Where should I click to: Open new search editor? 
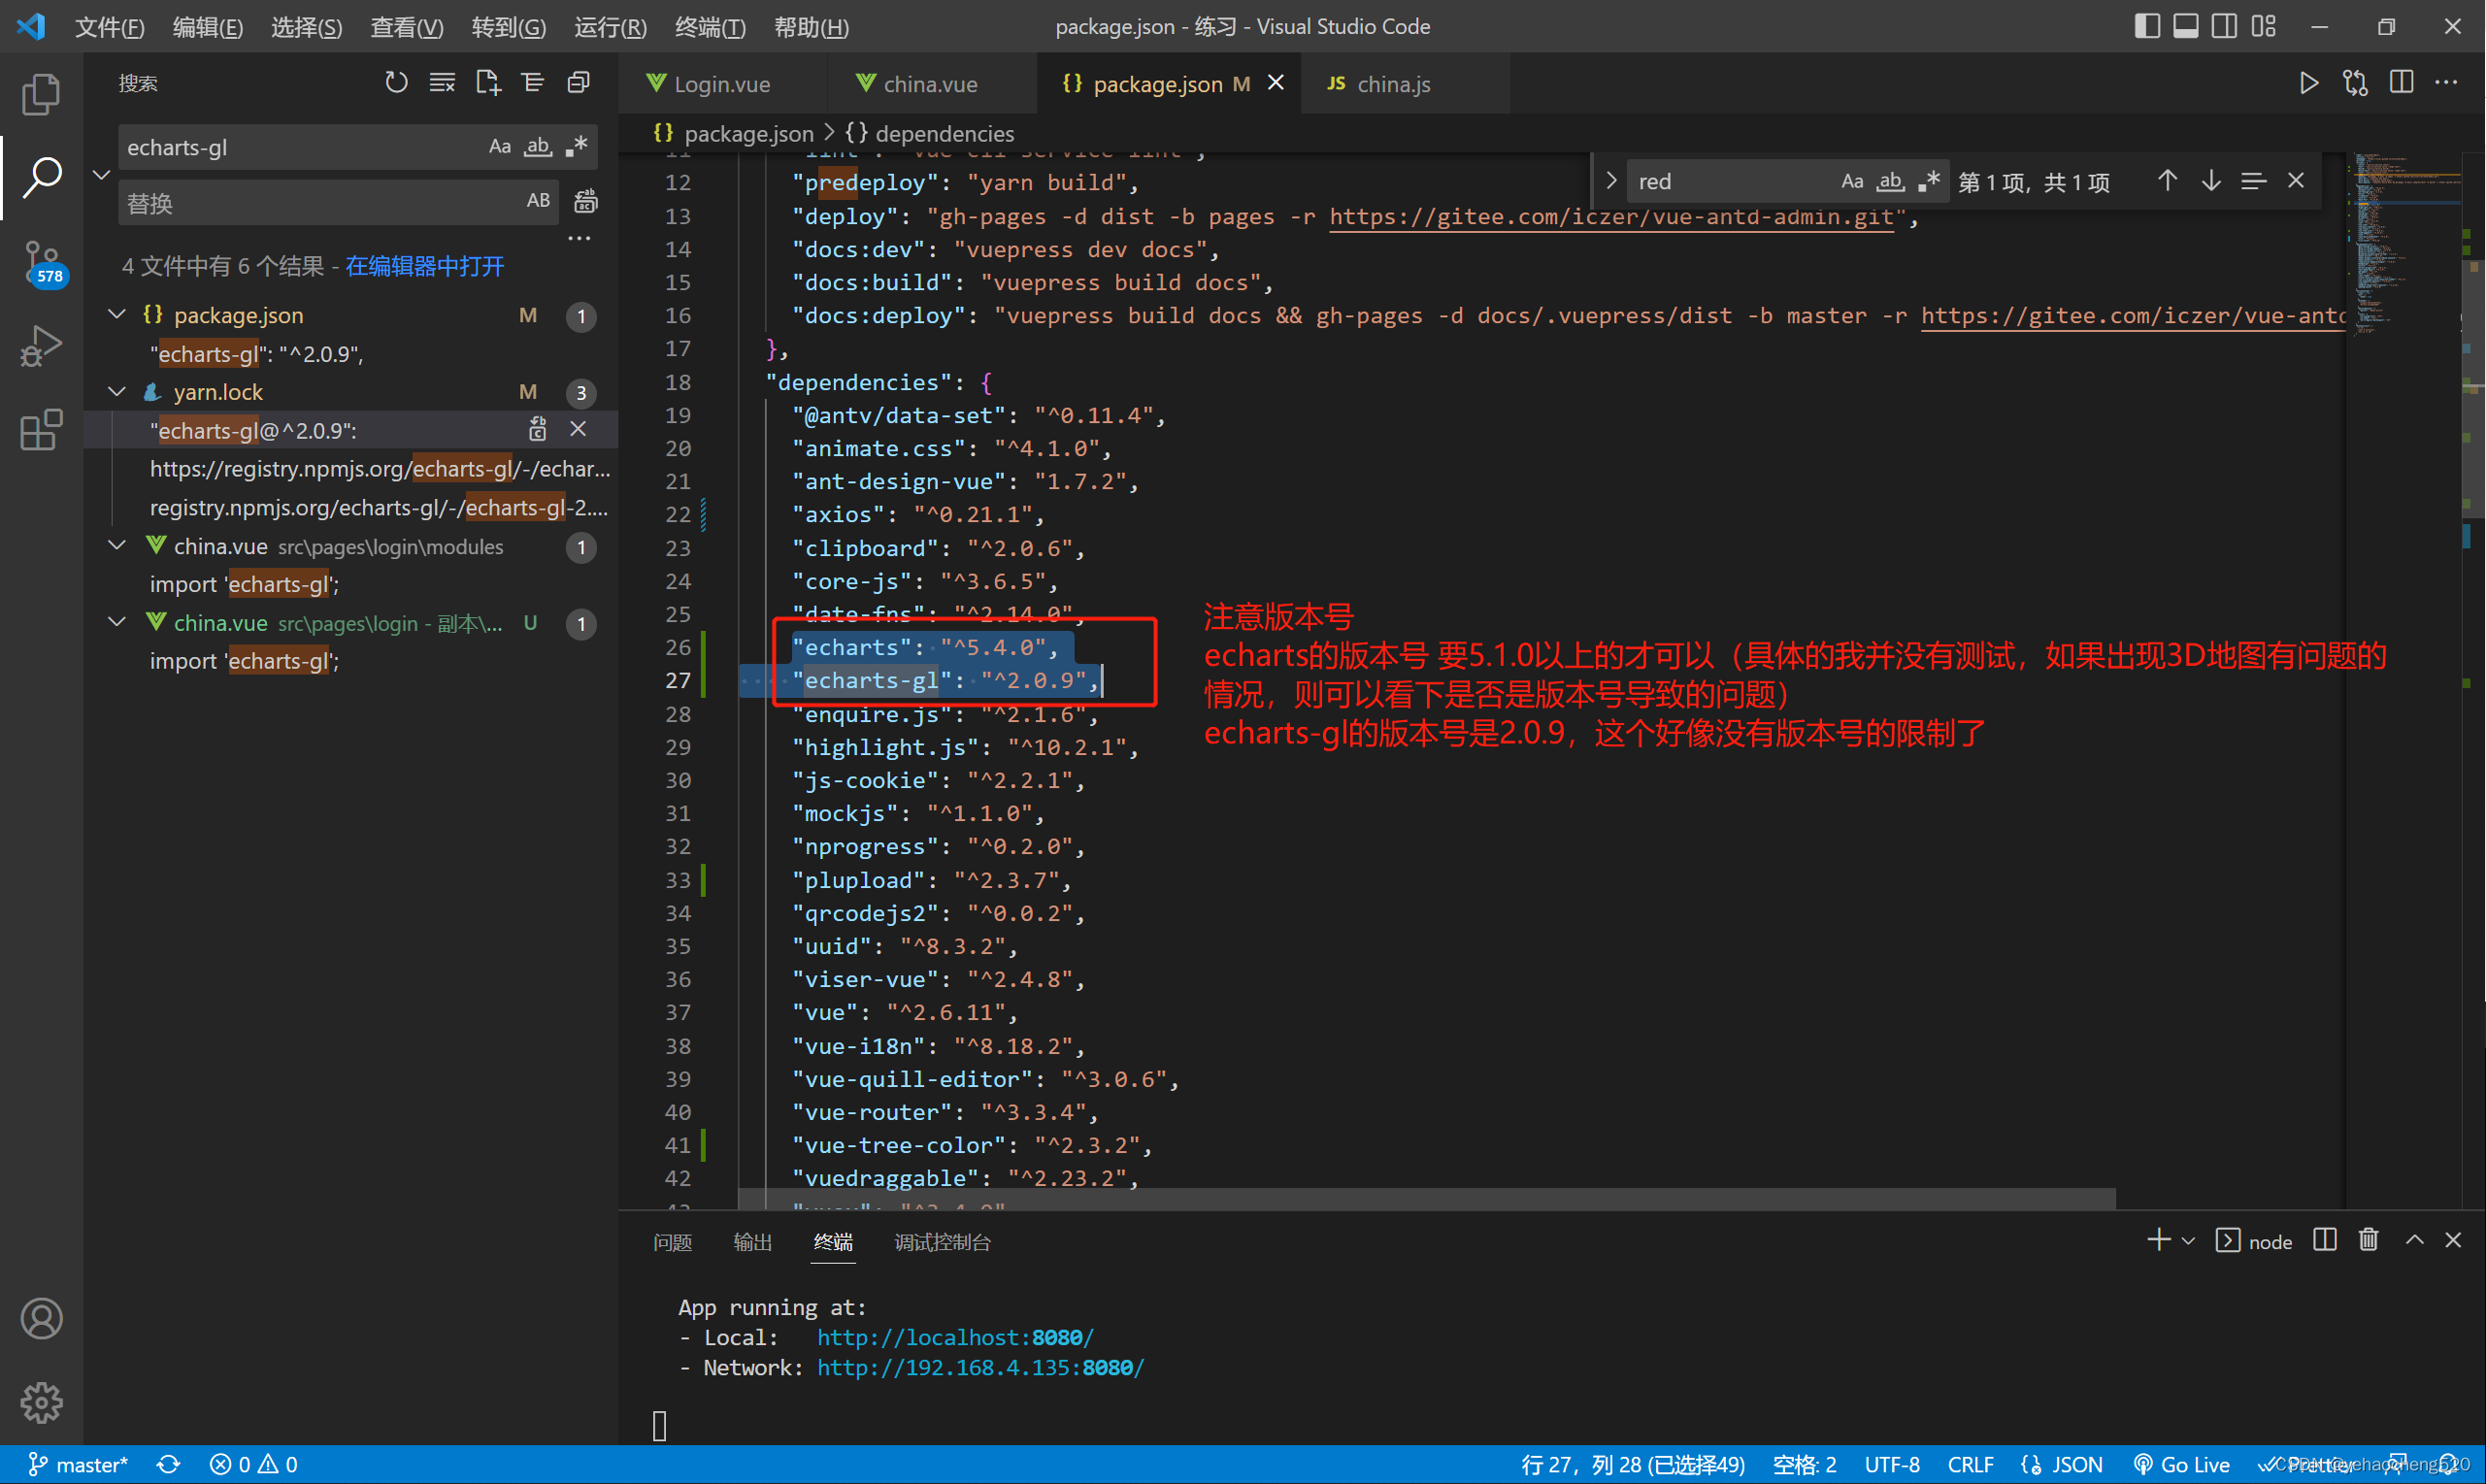click(488, 83)
